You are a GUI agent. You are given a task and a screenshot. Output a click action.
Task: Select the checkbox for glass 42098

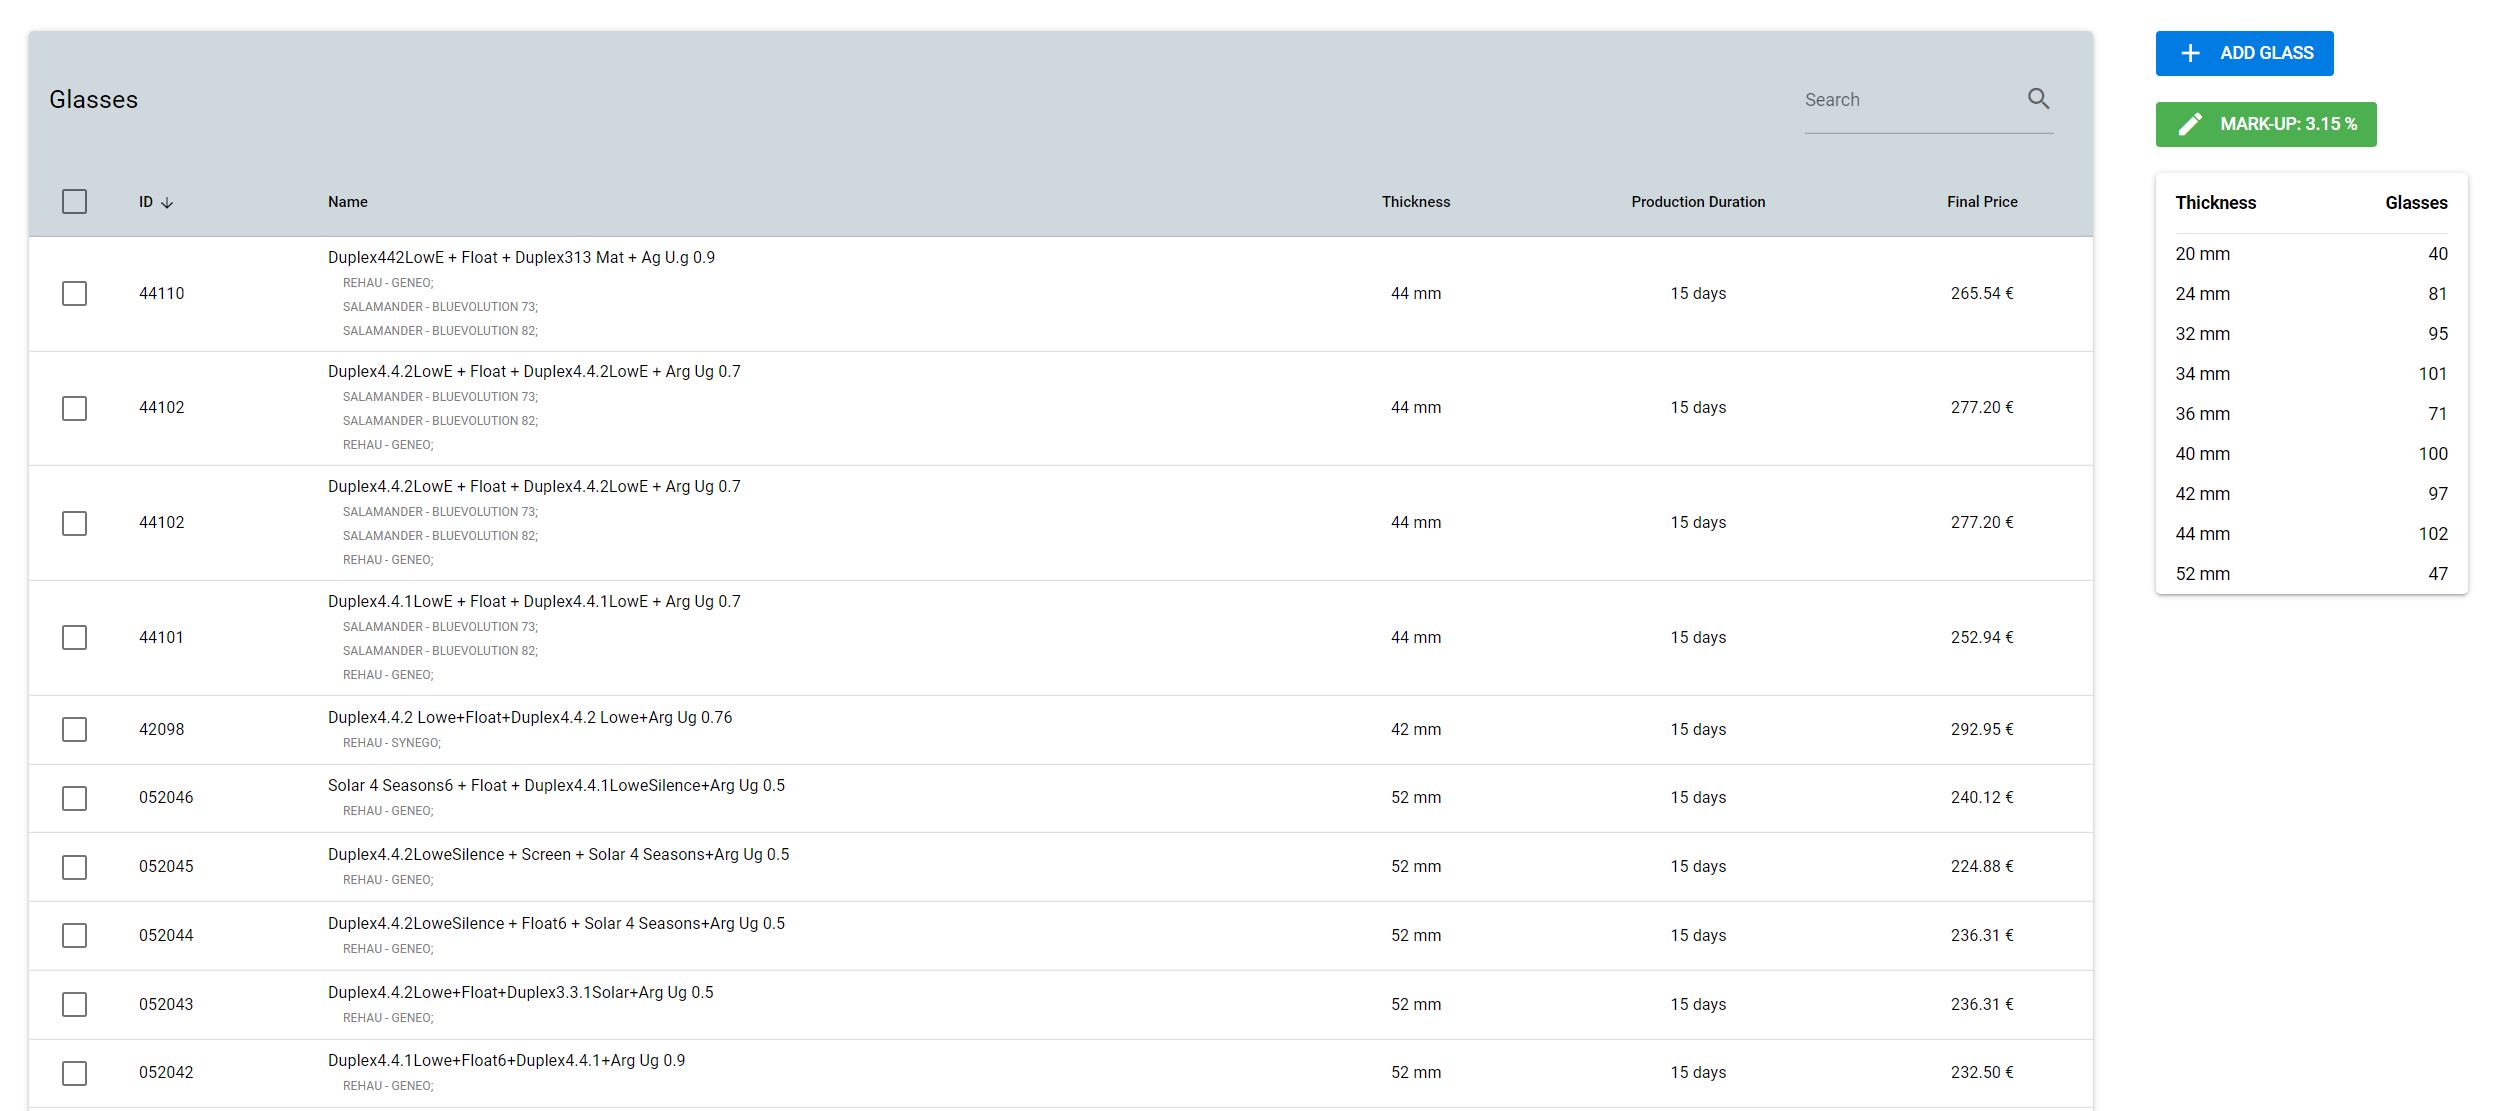pos(74,729)
